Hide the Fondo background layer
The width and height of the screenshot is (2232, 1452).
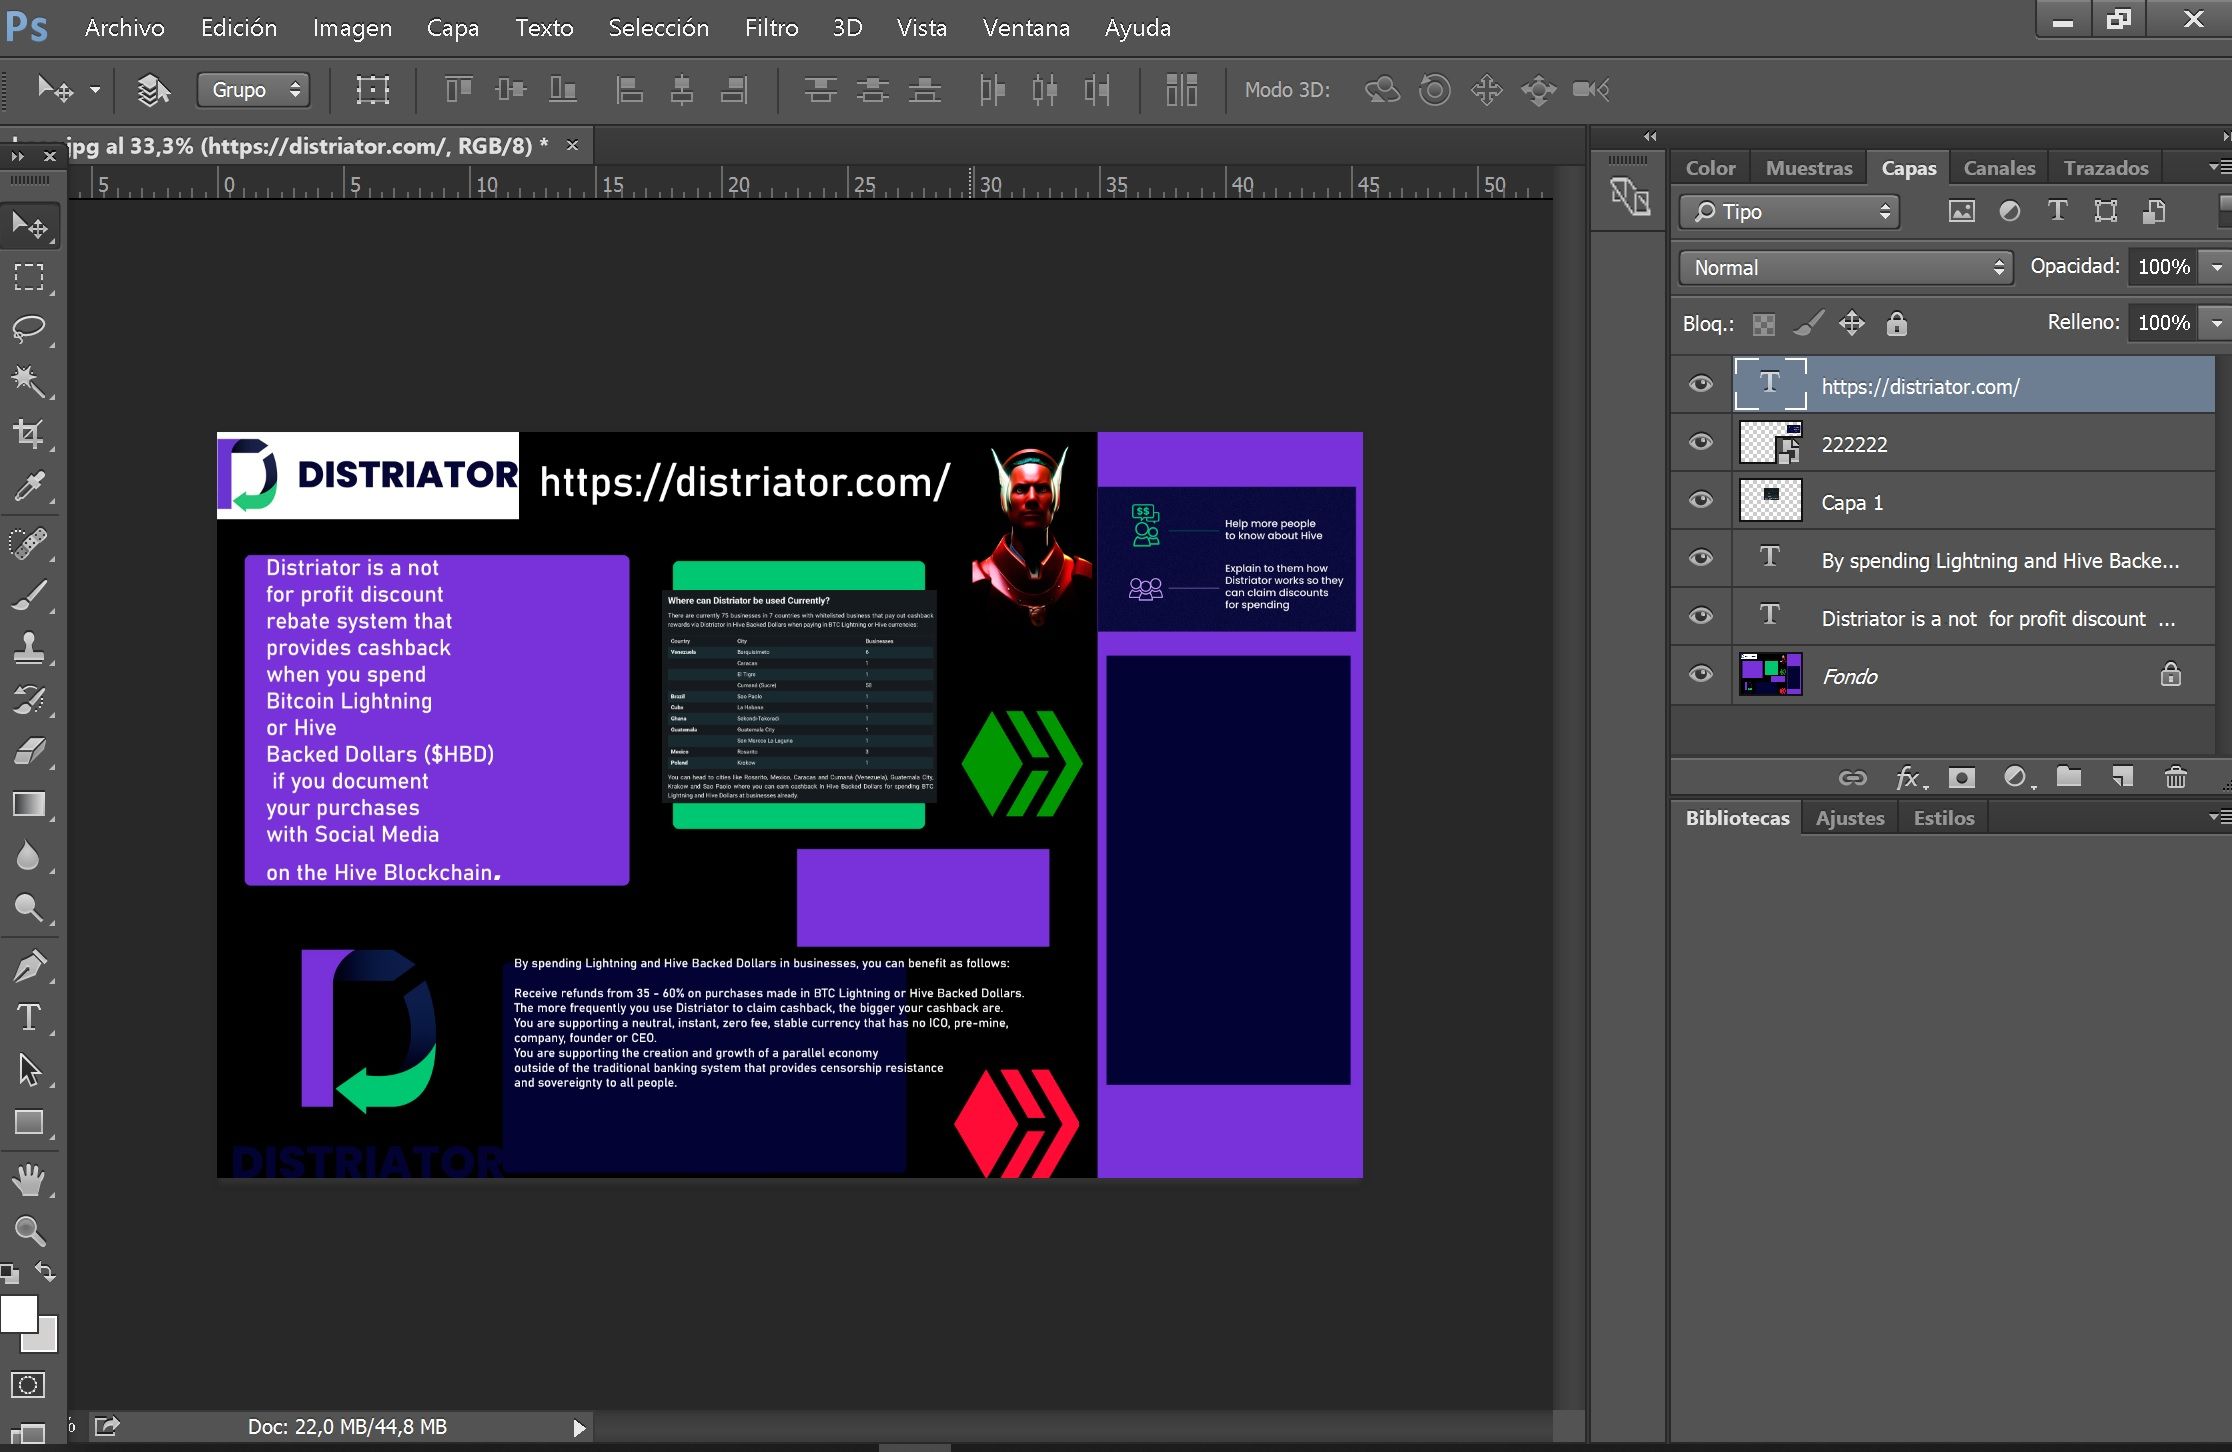1701,674
